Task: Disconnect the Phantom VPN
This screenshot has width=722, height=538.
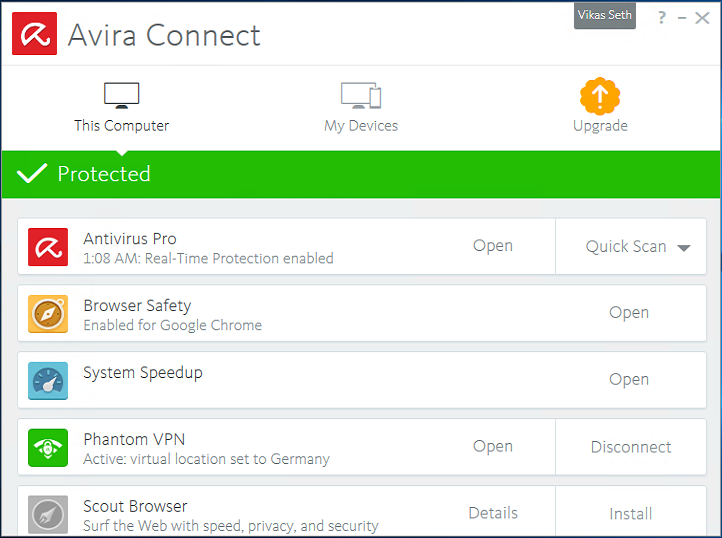Action: point(631,447)
